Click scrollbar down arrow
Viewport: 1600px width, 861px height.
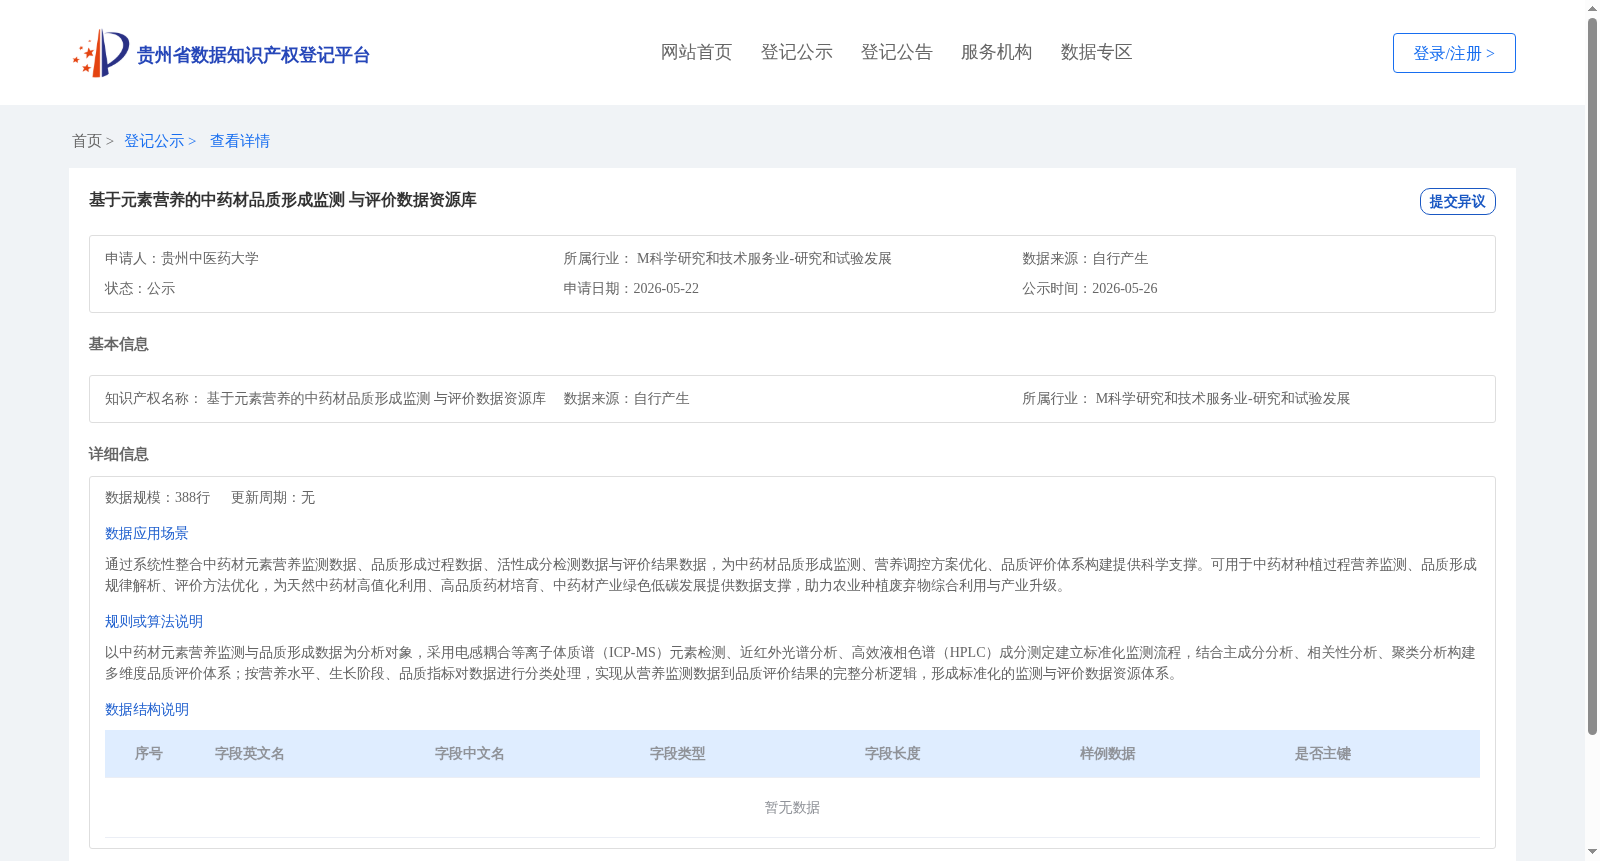(1592, 852)
